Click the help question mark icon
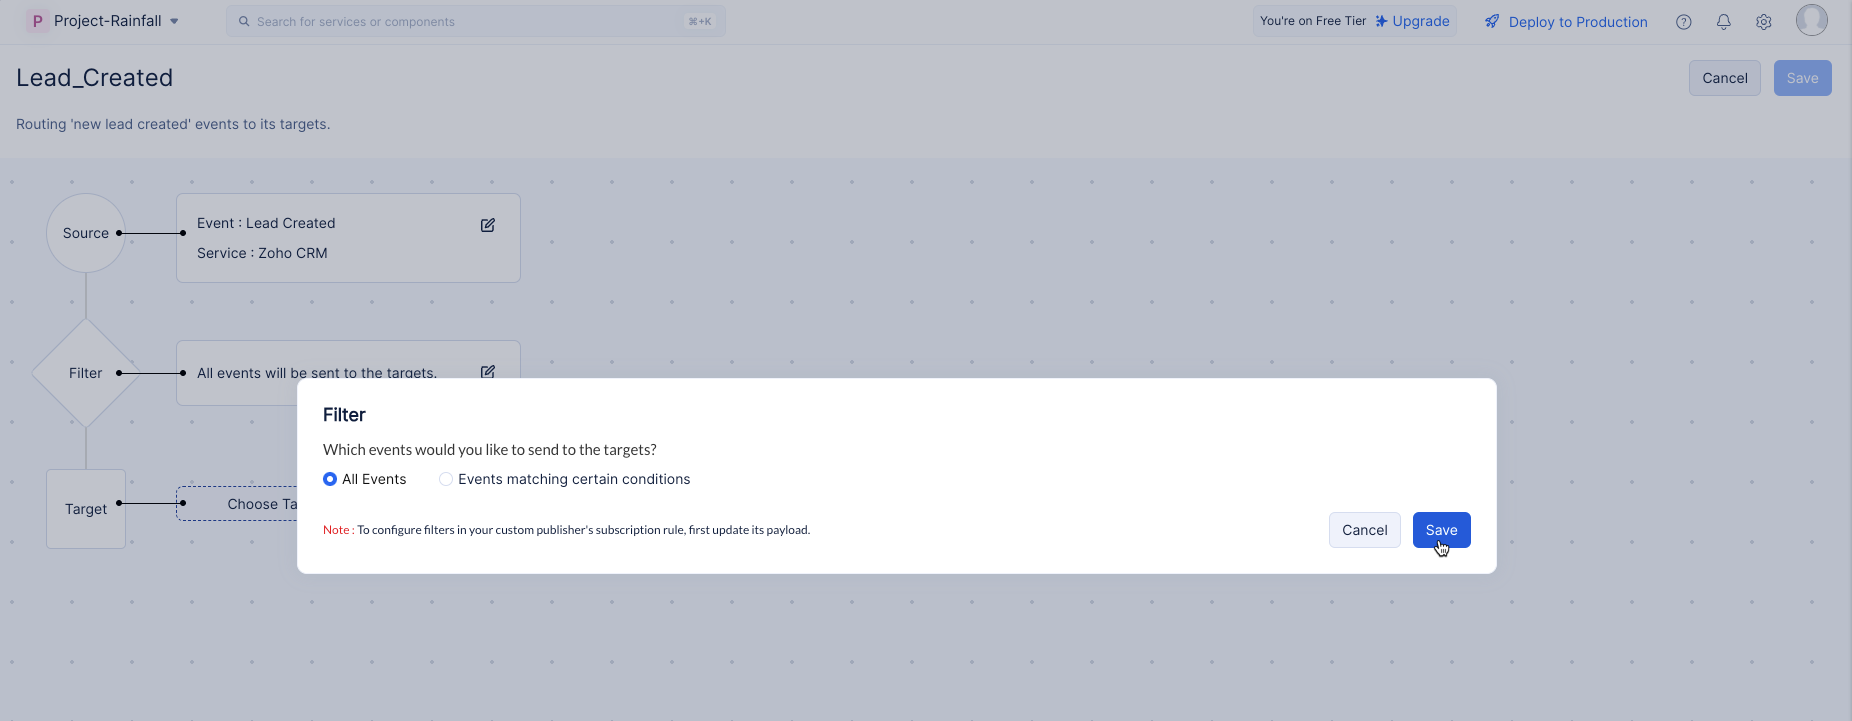The width and height of the screenshot is (1852, 721). coord(1684,22)
